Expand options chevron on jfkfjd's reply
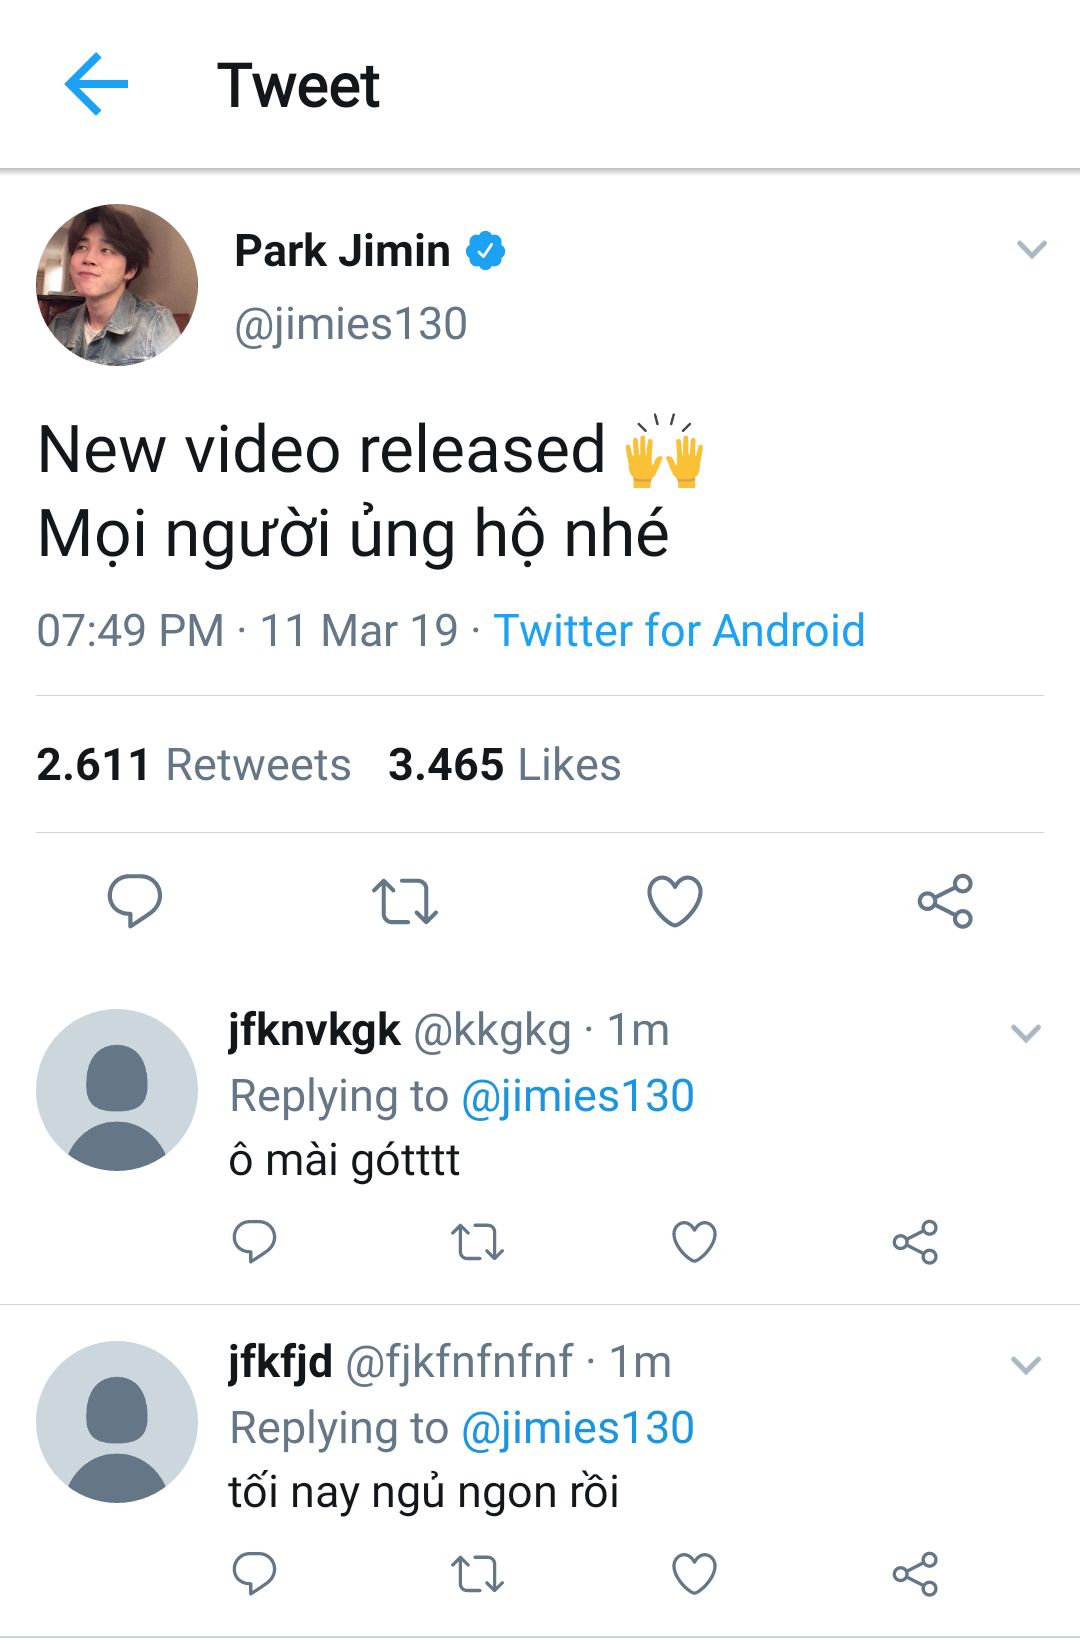 [x=1027, y=1365]
